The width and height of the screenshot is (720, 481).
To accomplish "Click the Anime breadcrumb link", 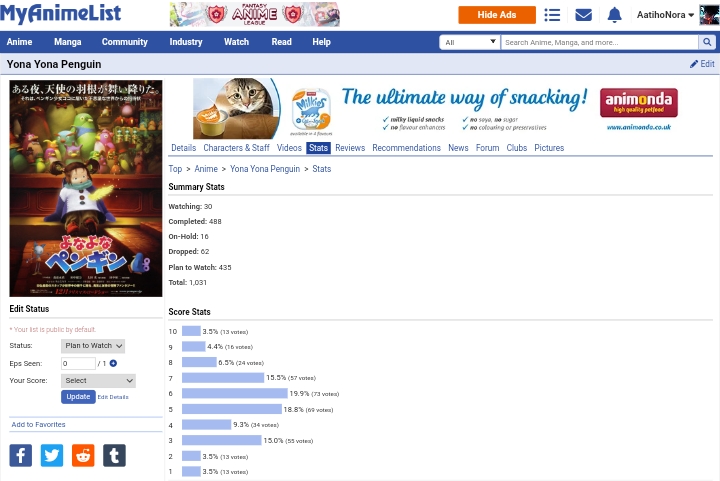I will [206, 169].
